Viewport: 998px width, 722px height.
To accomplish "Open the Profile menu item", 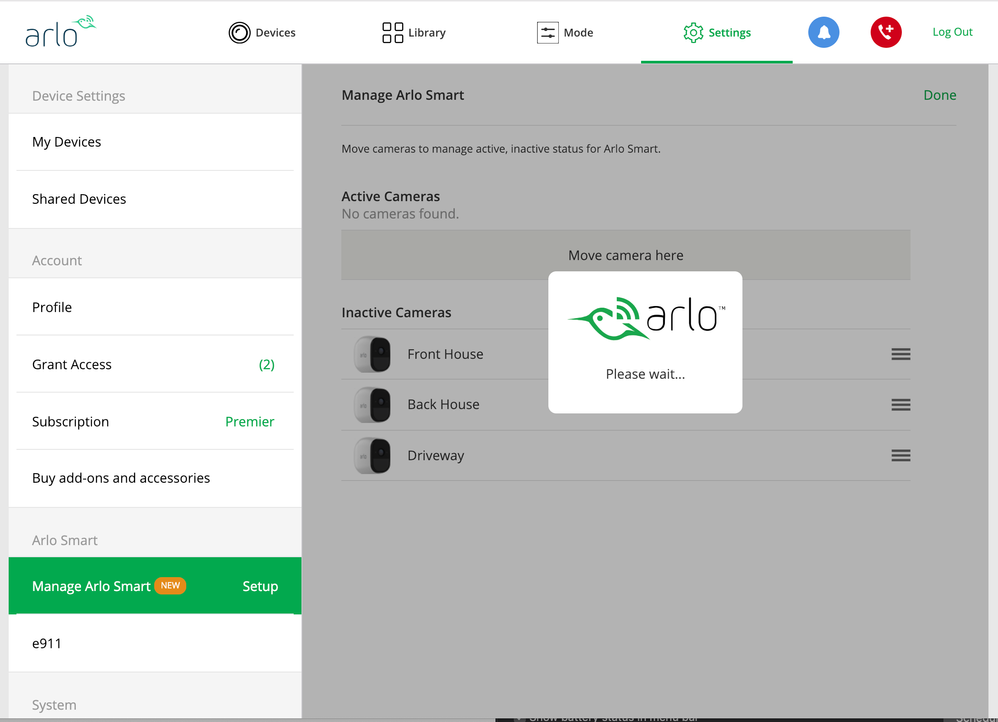I will tap(155, 308).
